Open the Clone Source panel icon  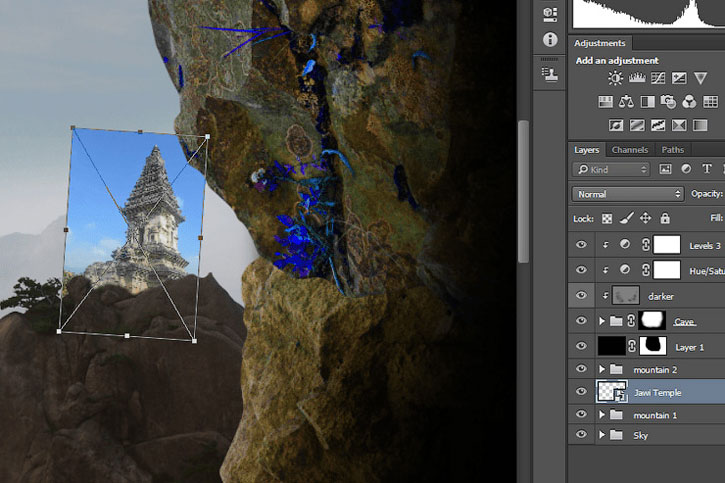tap(550, 74)
